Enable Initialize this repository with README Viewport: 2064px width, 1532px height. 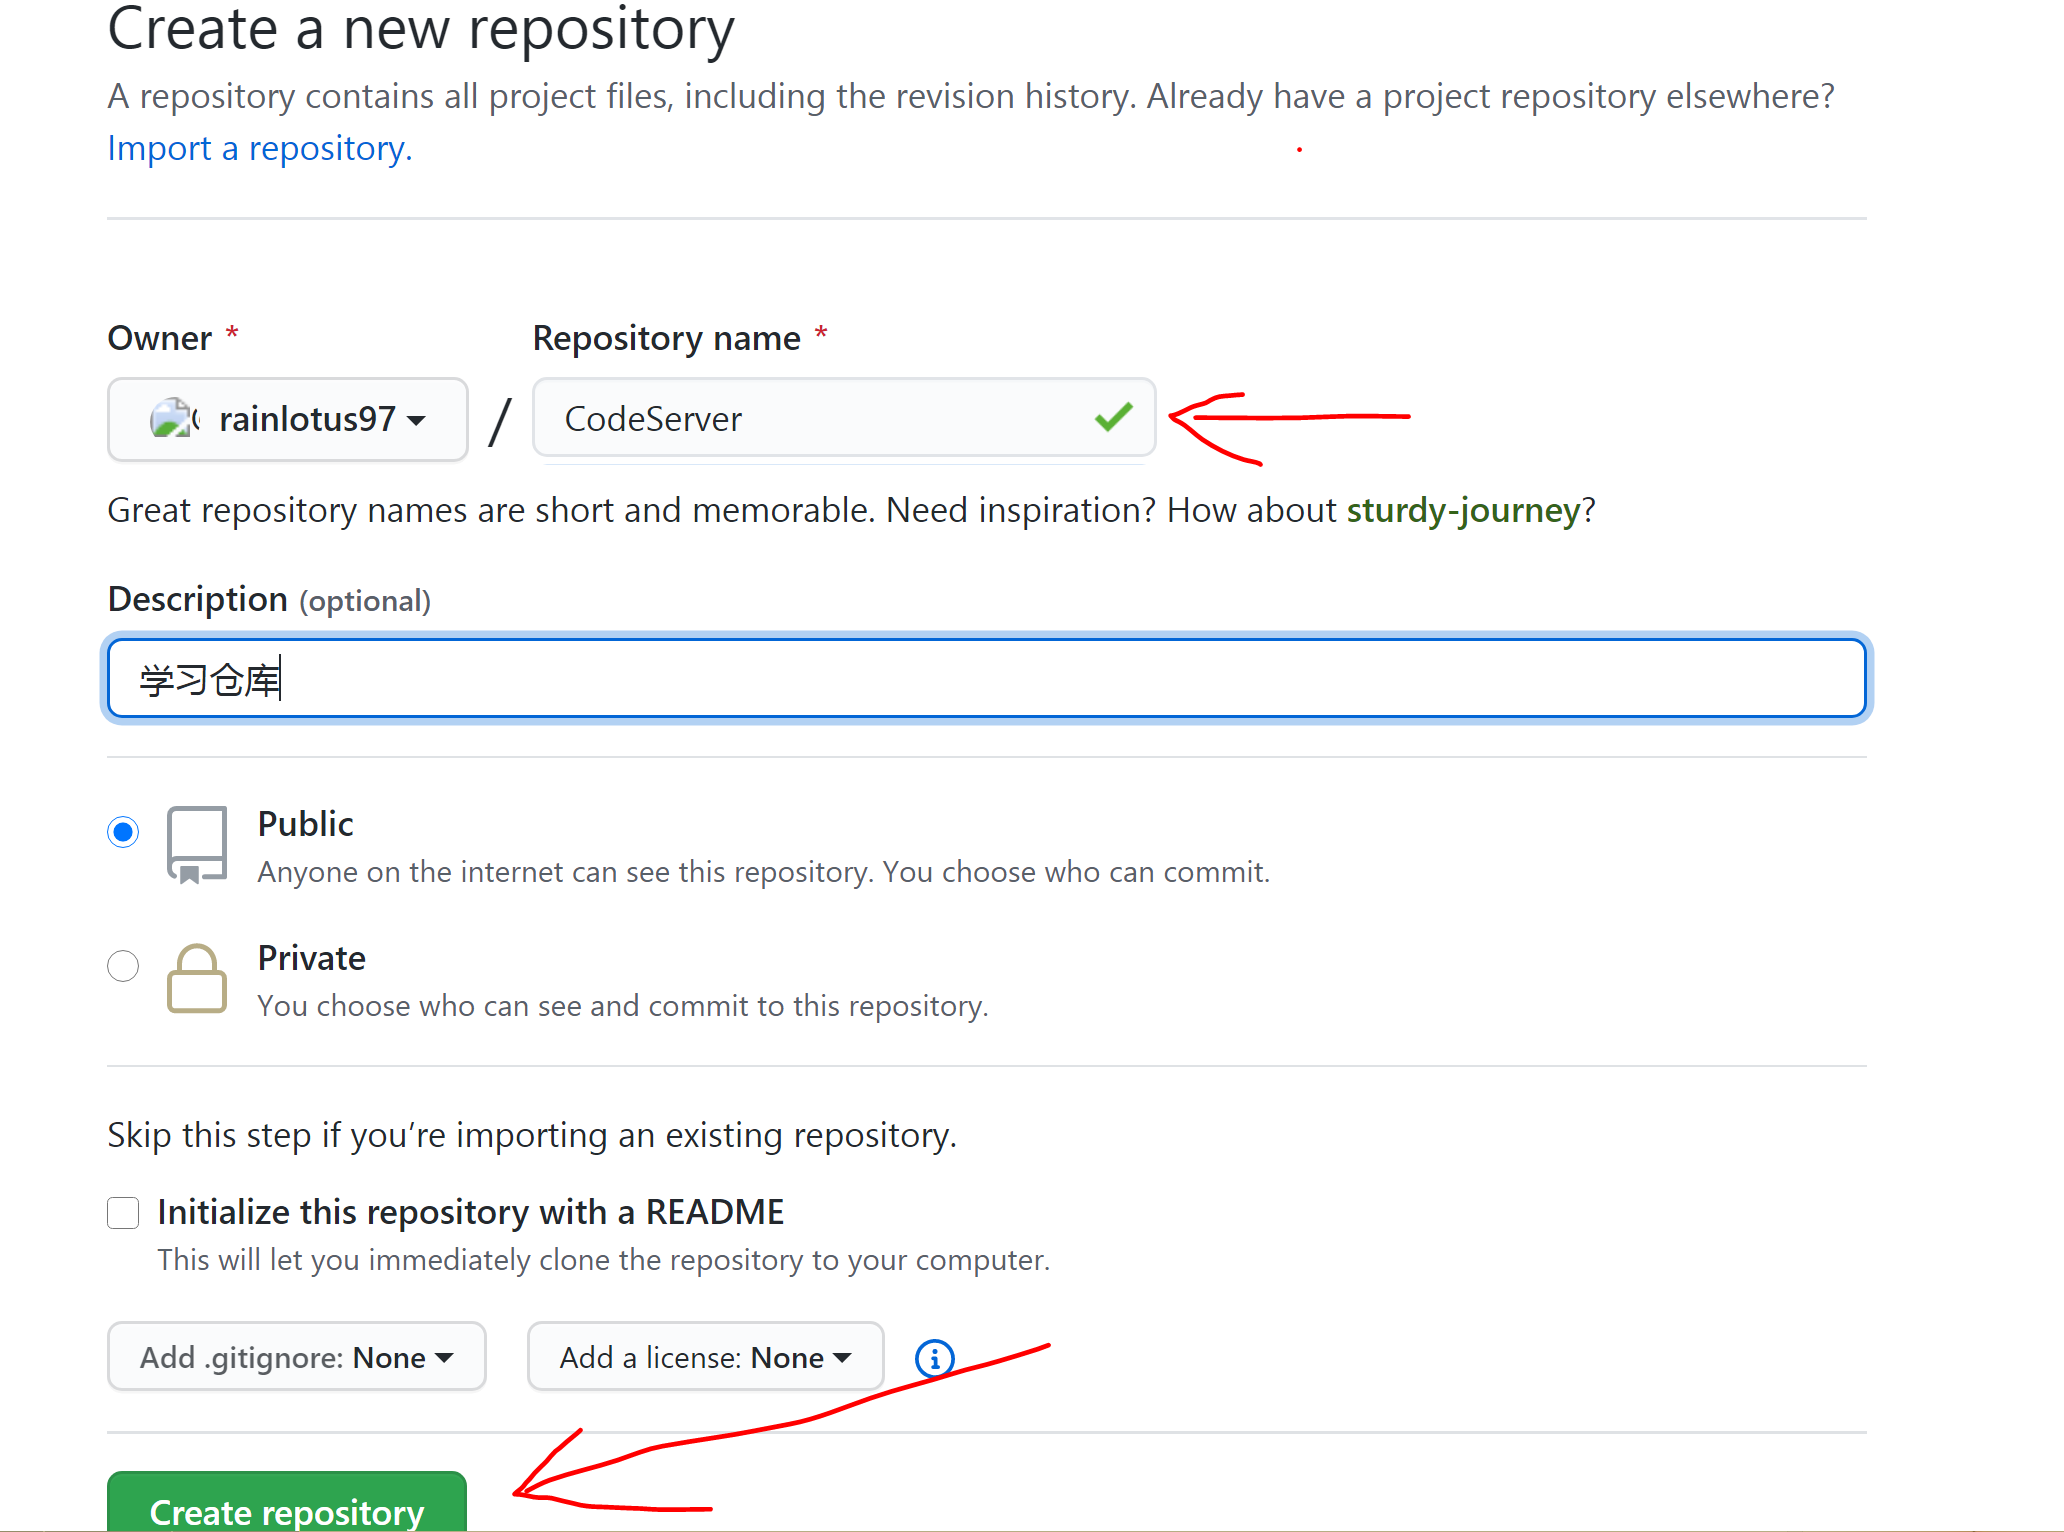pyautogui.click(x=123, y=1213)
